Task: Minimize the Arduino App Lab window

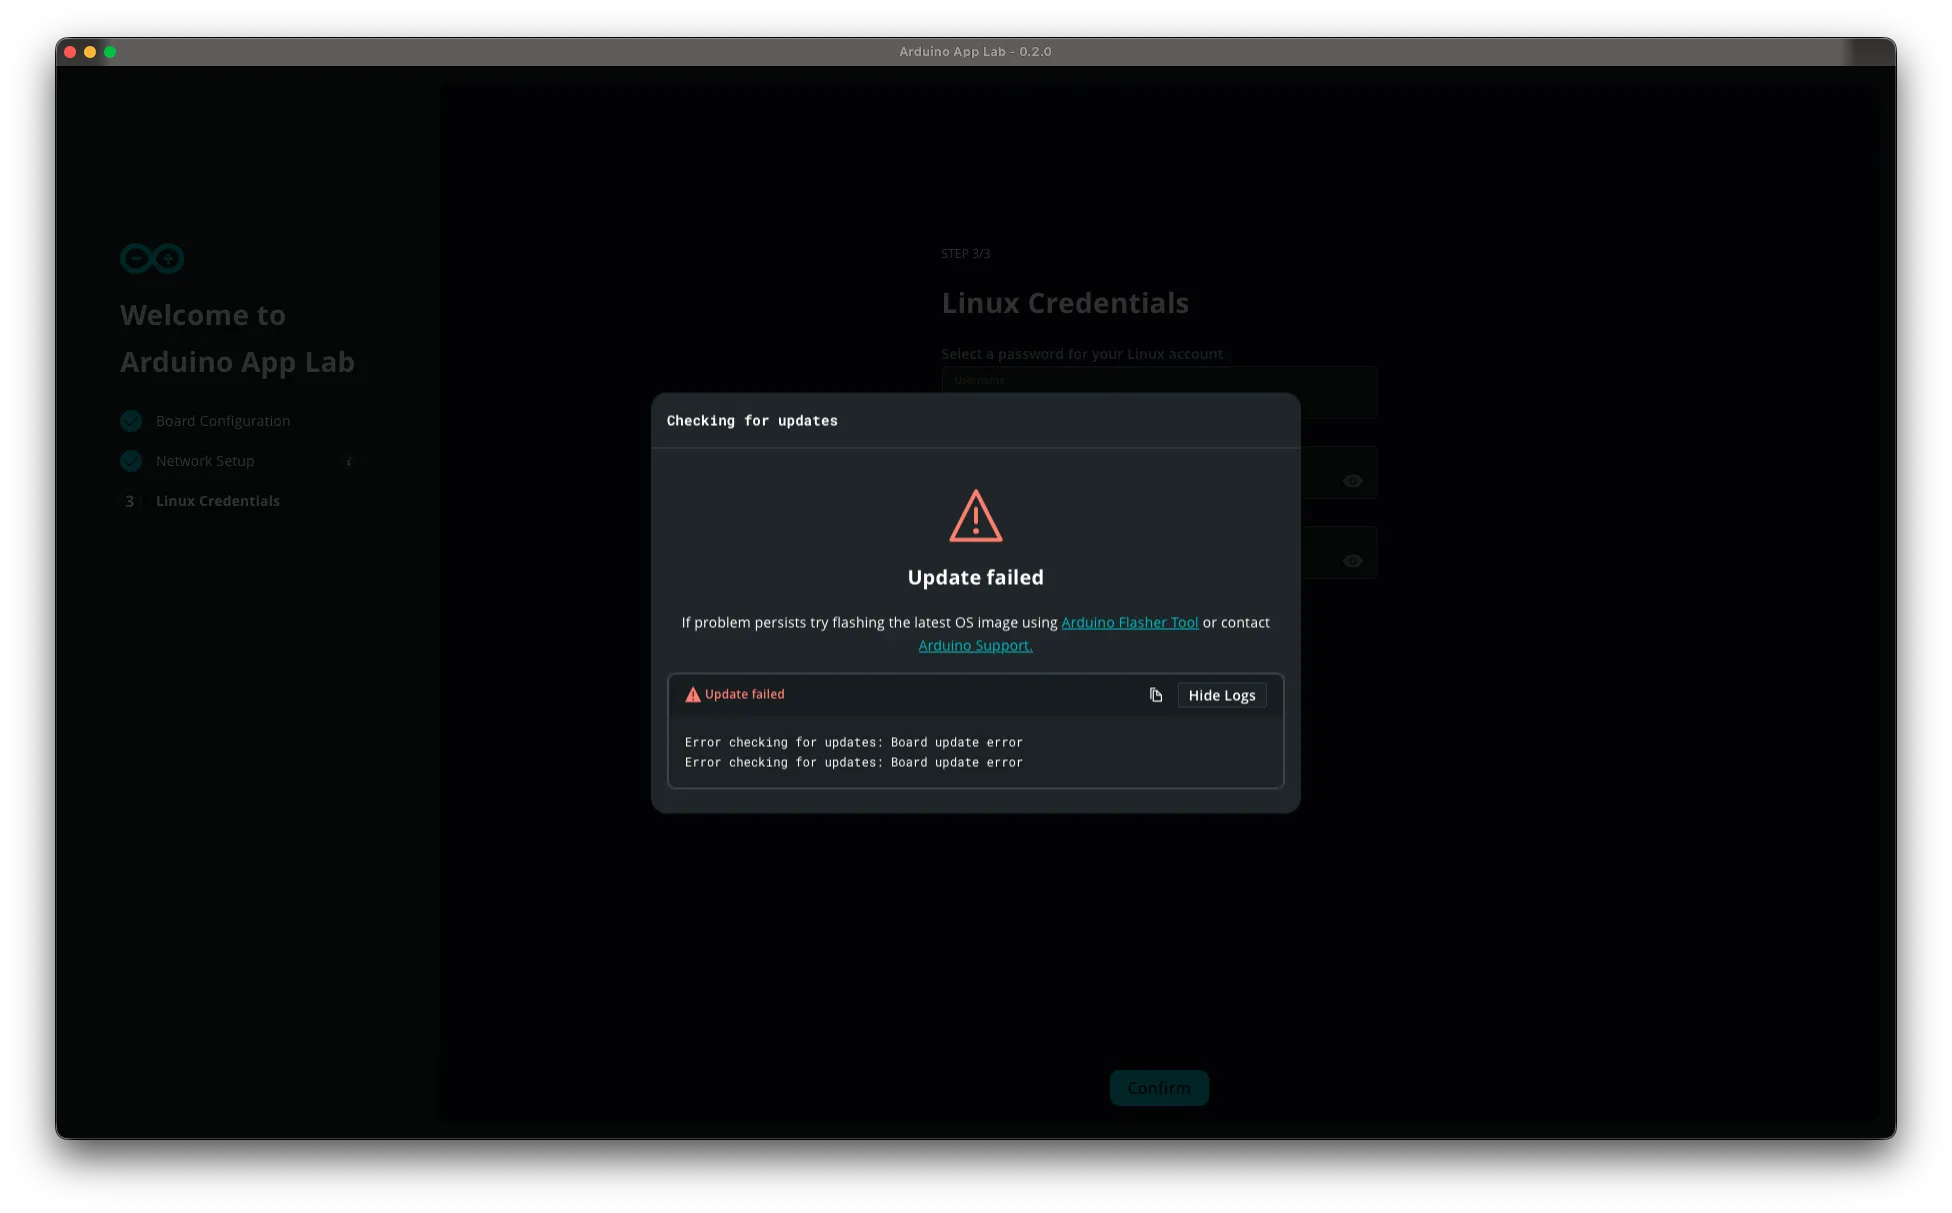Action: (90, 52)
